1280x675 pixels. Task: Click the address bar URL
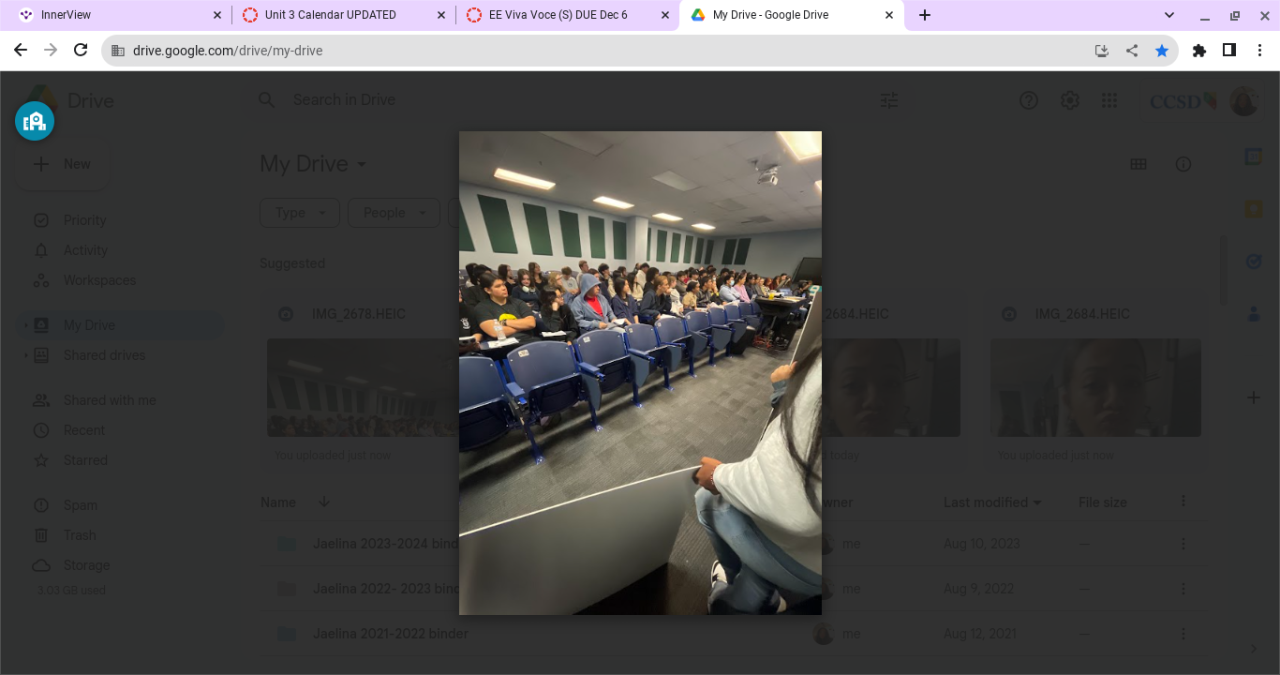click(x=228, y=50)
